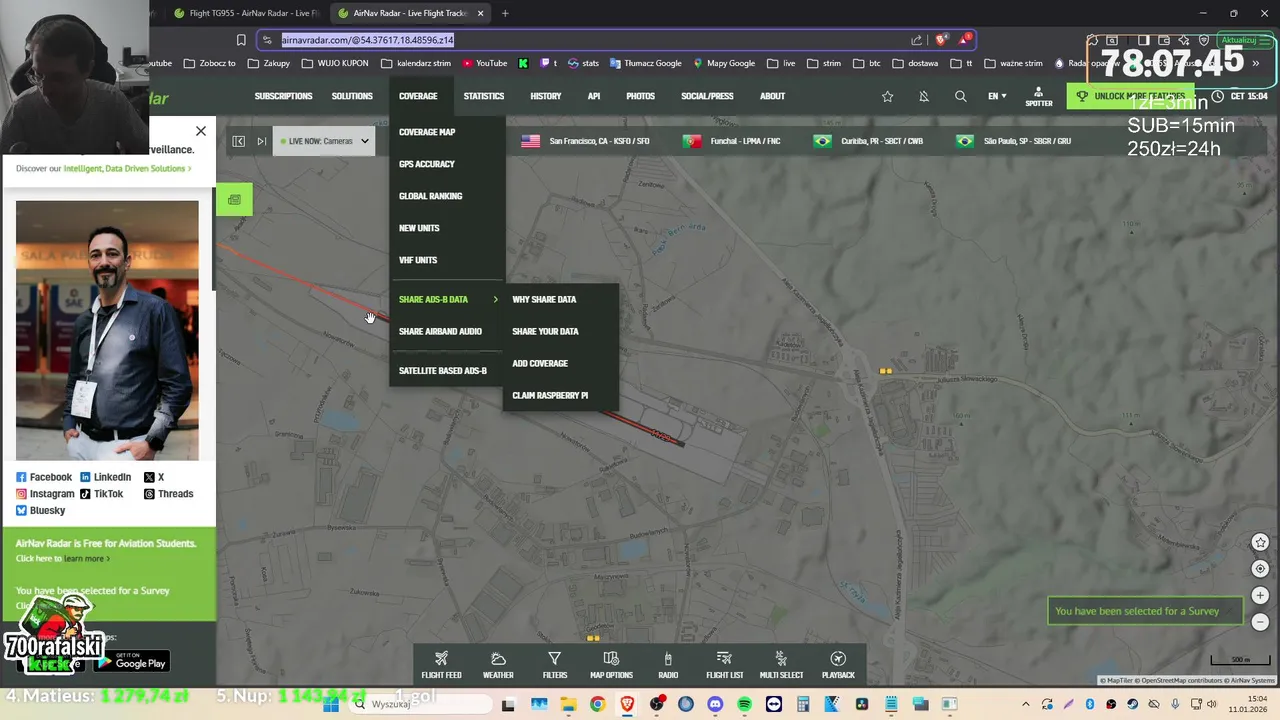This screenshot has height=720, width=1280.
Task: Open the API menu item
Action: (594, 96)
